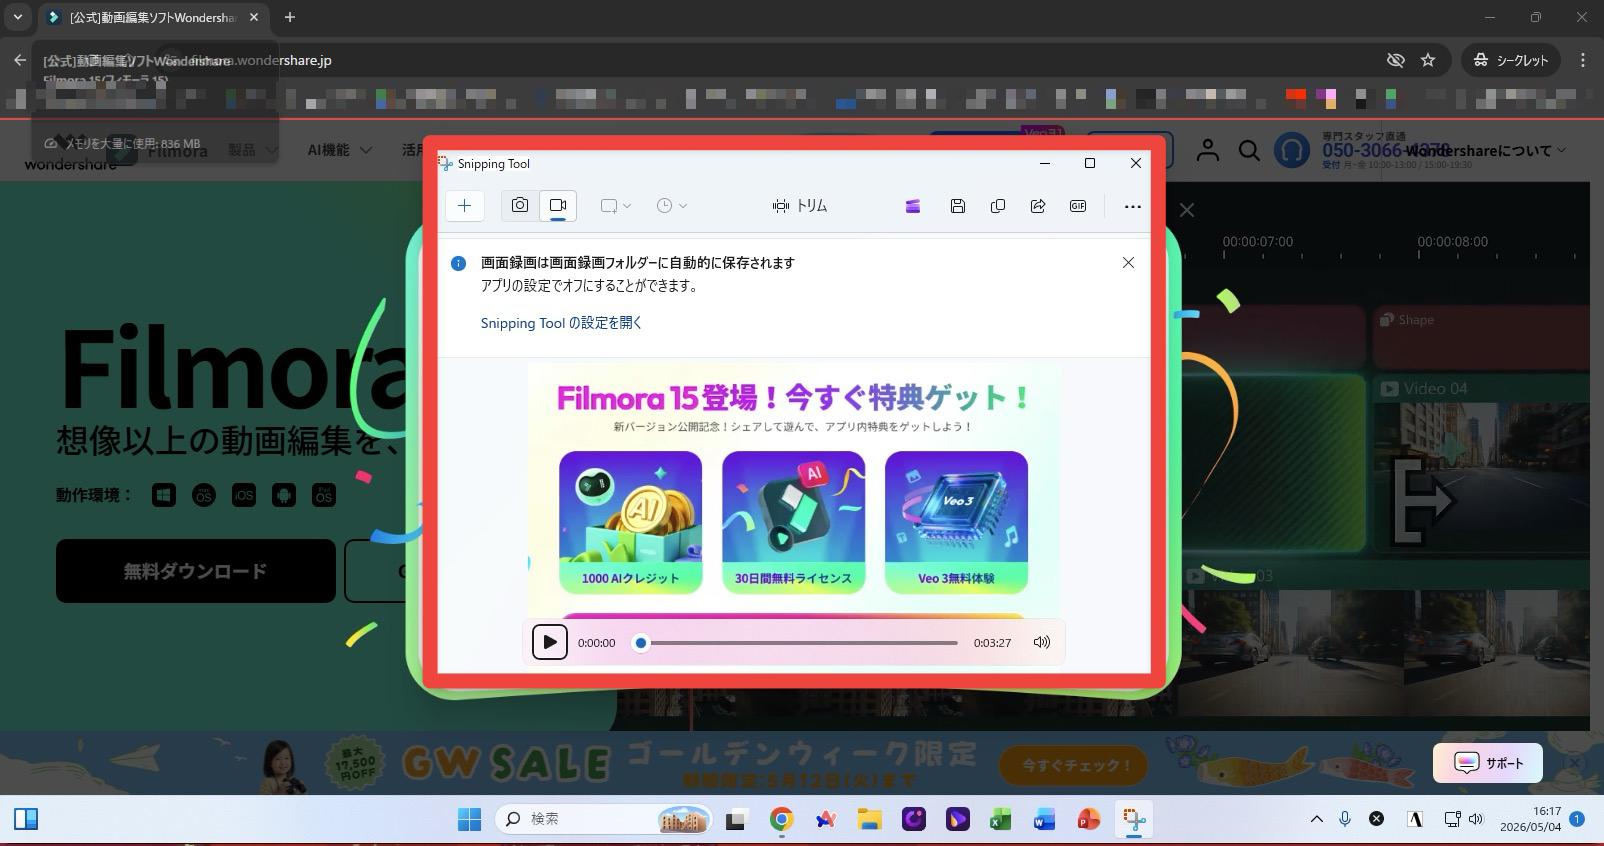This screenshot has width=1604, height=846.
Task: Open the user account icon on Filmora site
Action: [x=1208, y=150]
